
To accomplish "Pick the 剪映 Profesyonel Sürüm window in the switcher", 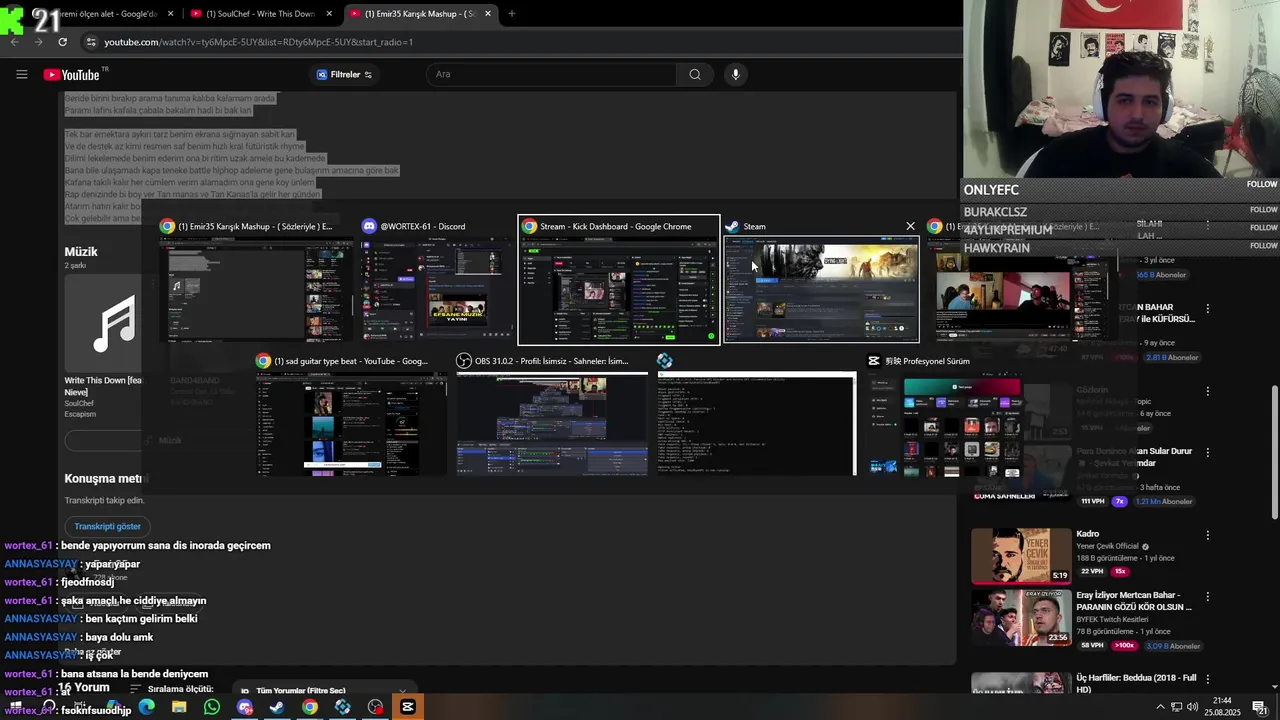I will pyautogui.click(x=945, y=412).
